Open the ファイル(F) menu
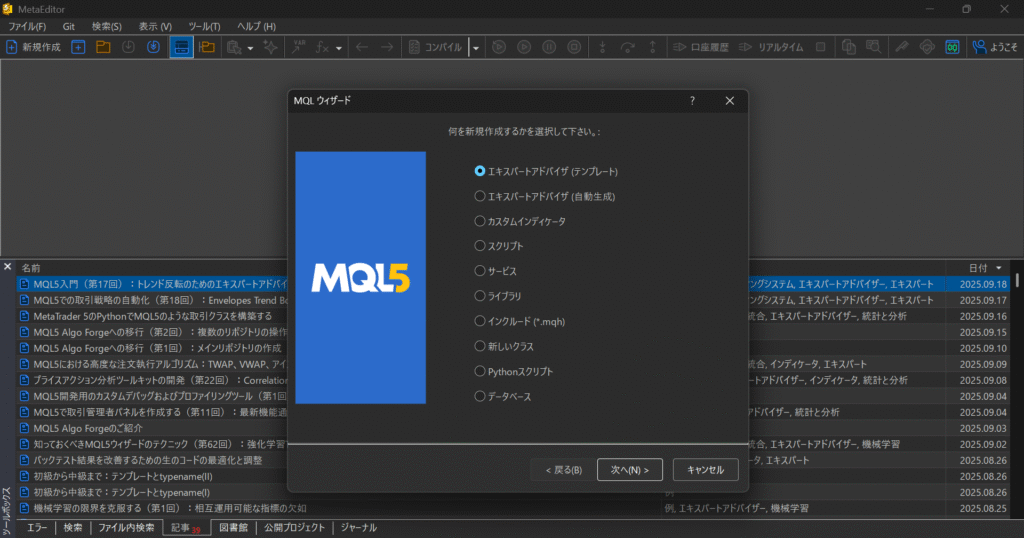Viewport: 1024px width, 538px height. [27, 26]
